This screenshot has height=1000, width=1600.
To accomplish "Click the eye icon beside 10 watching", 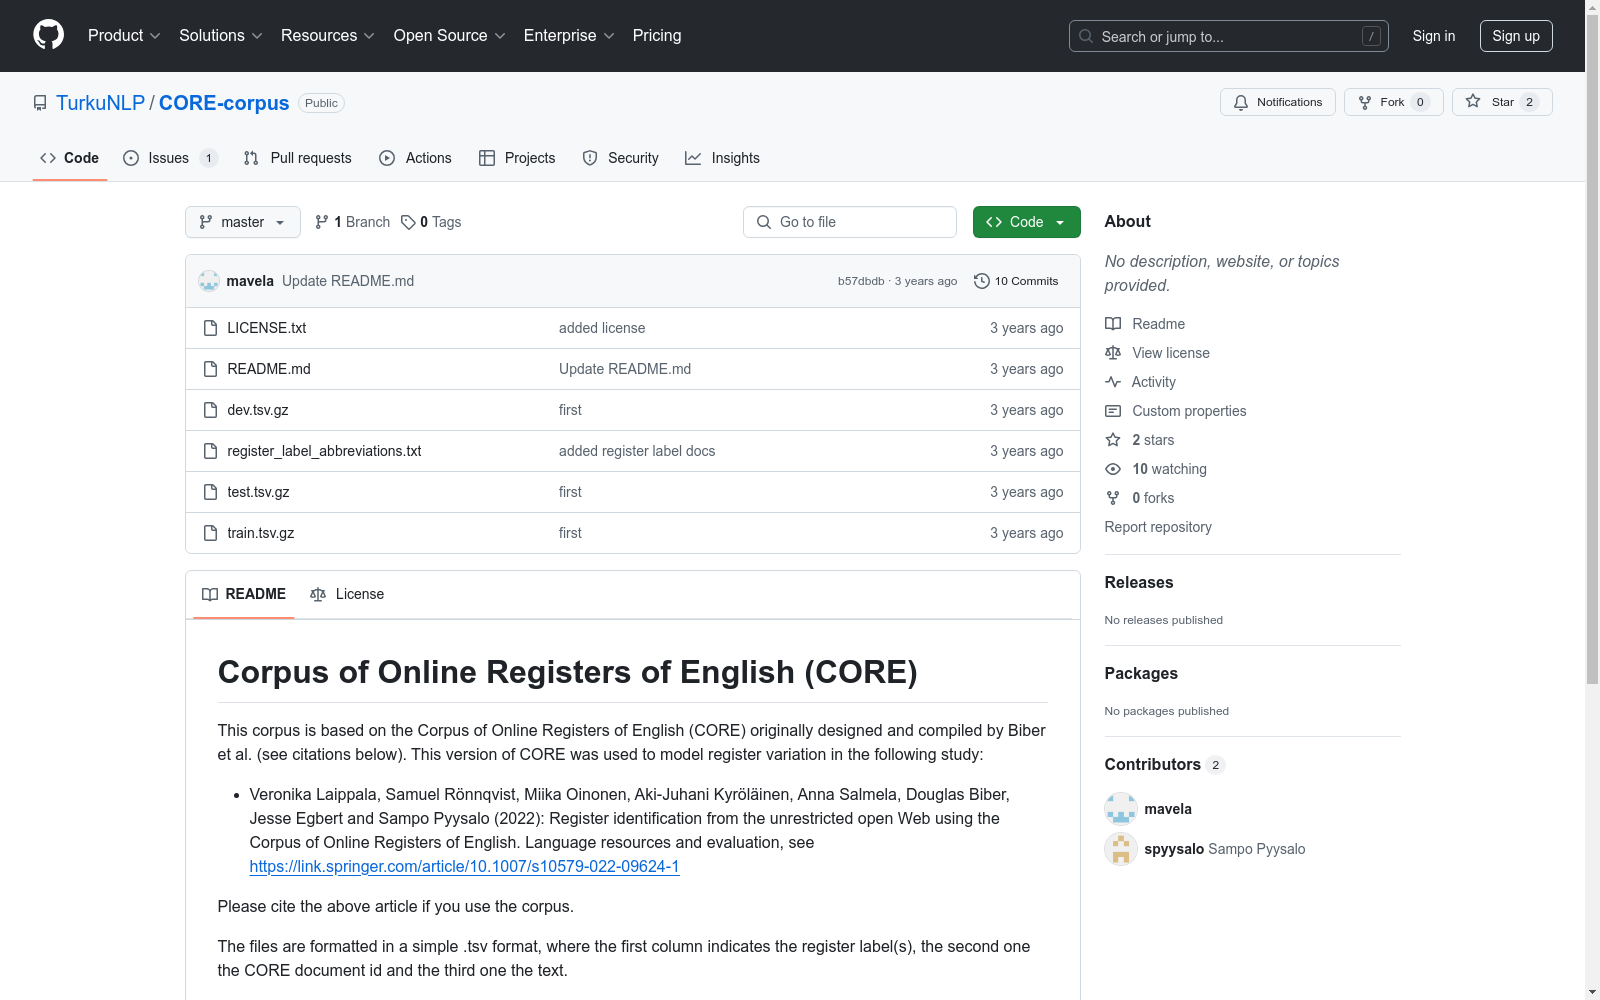I will (x=1113, y=469).
